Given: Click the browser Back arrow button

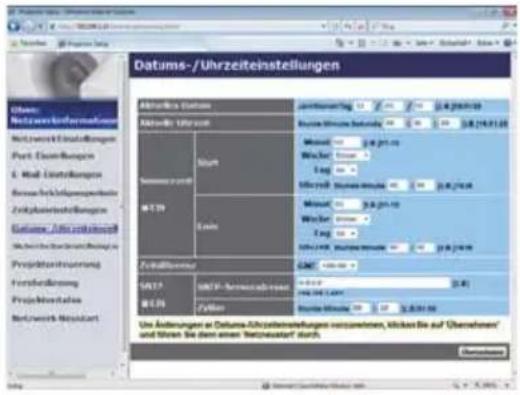Looking at the screenshot, I should [x=14, y=26].
